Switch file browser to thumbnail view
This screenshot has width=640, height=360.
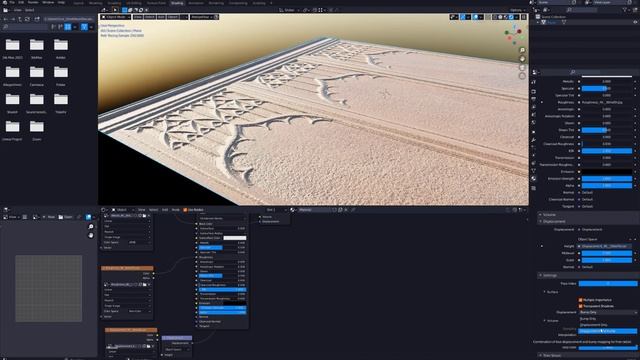(68, 27)
